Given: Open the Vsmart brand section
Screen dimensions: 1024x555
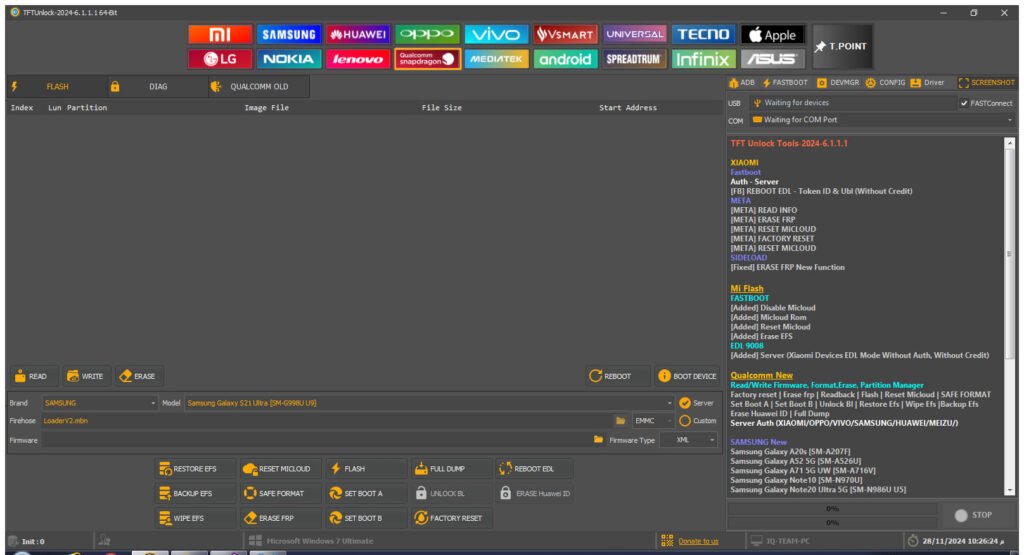Looking at the screenshot, I should [566, 35].
